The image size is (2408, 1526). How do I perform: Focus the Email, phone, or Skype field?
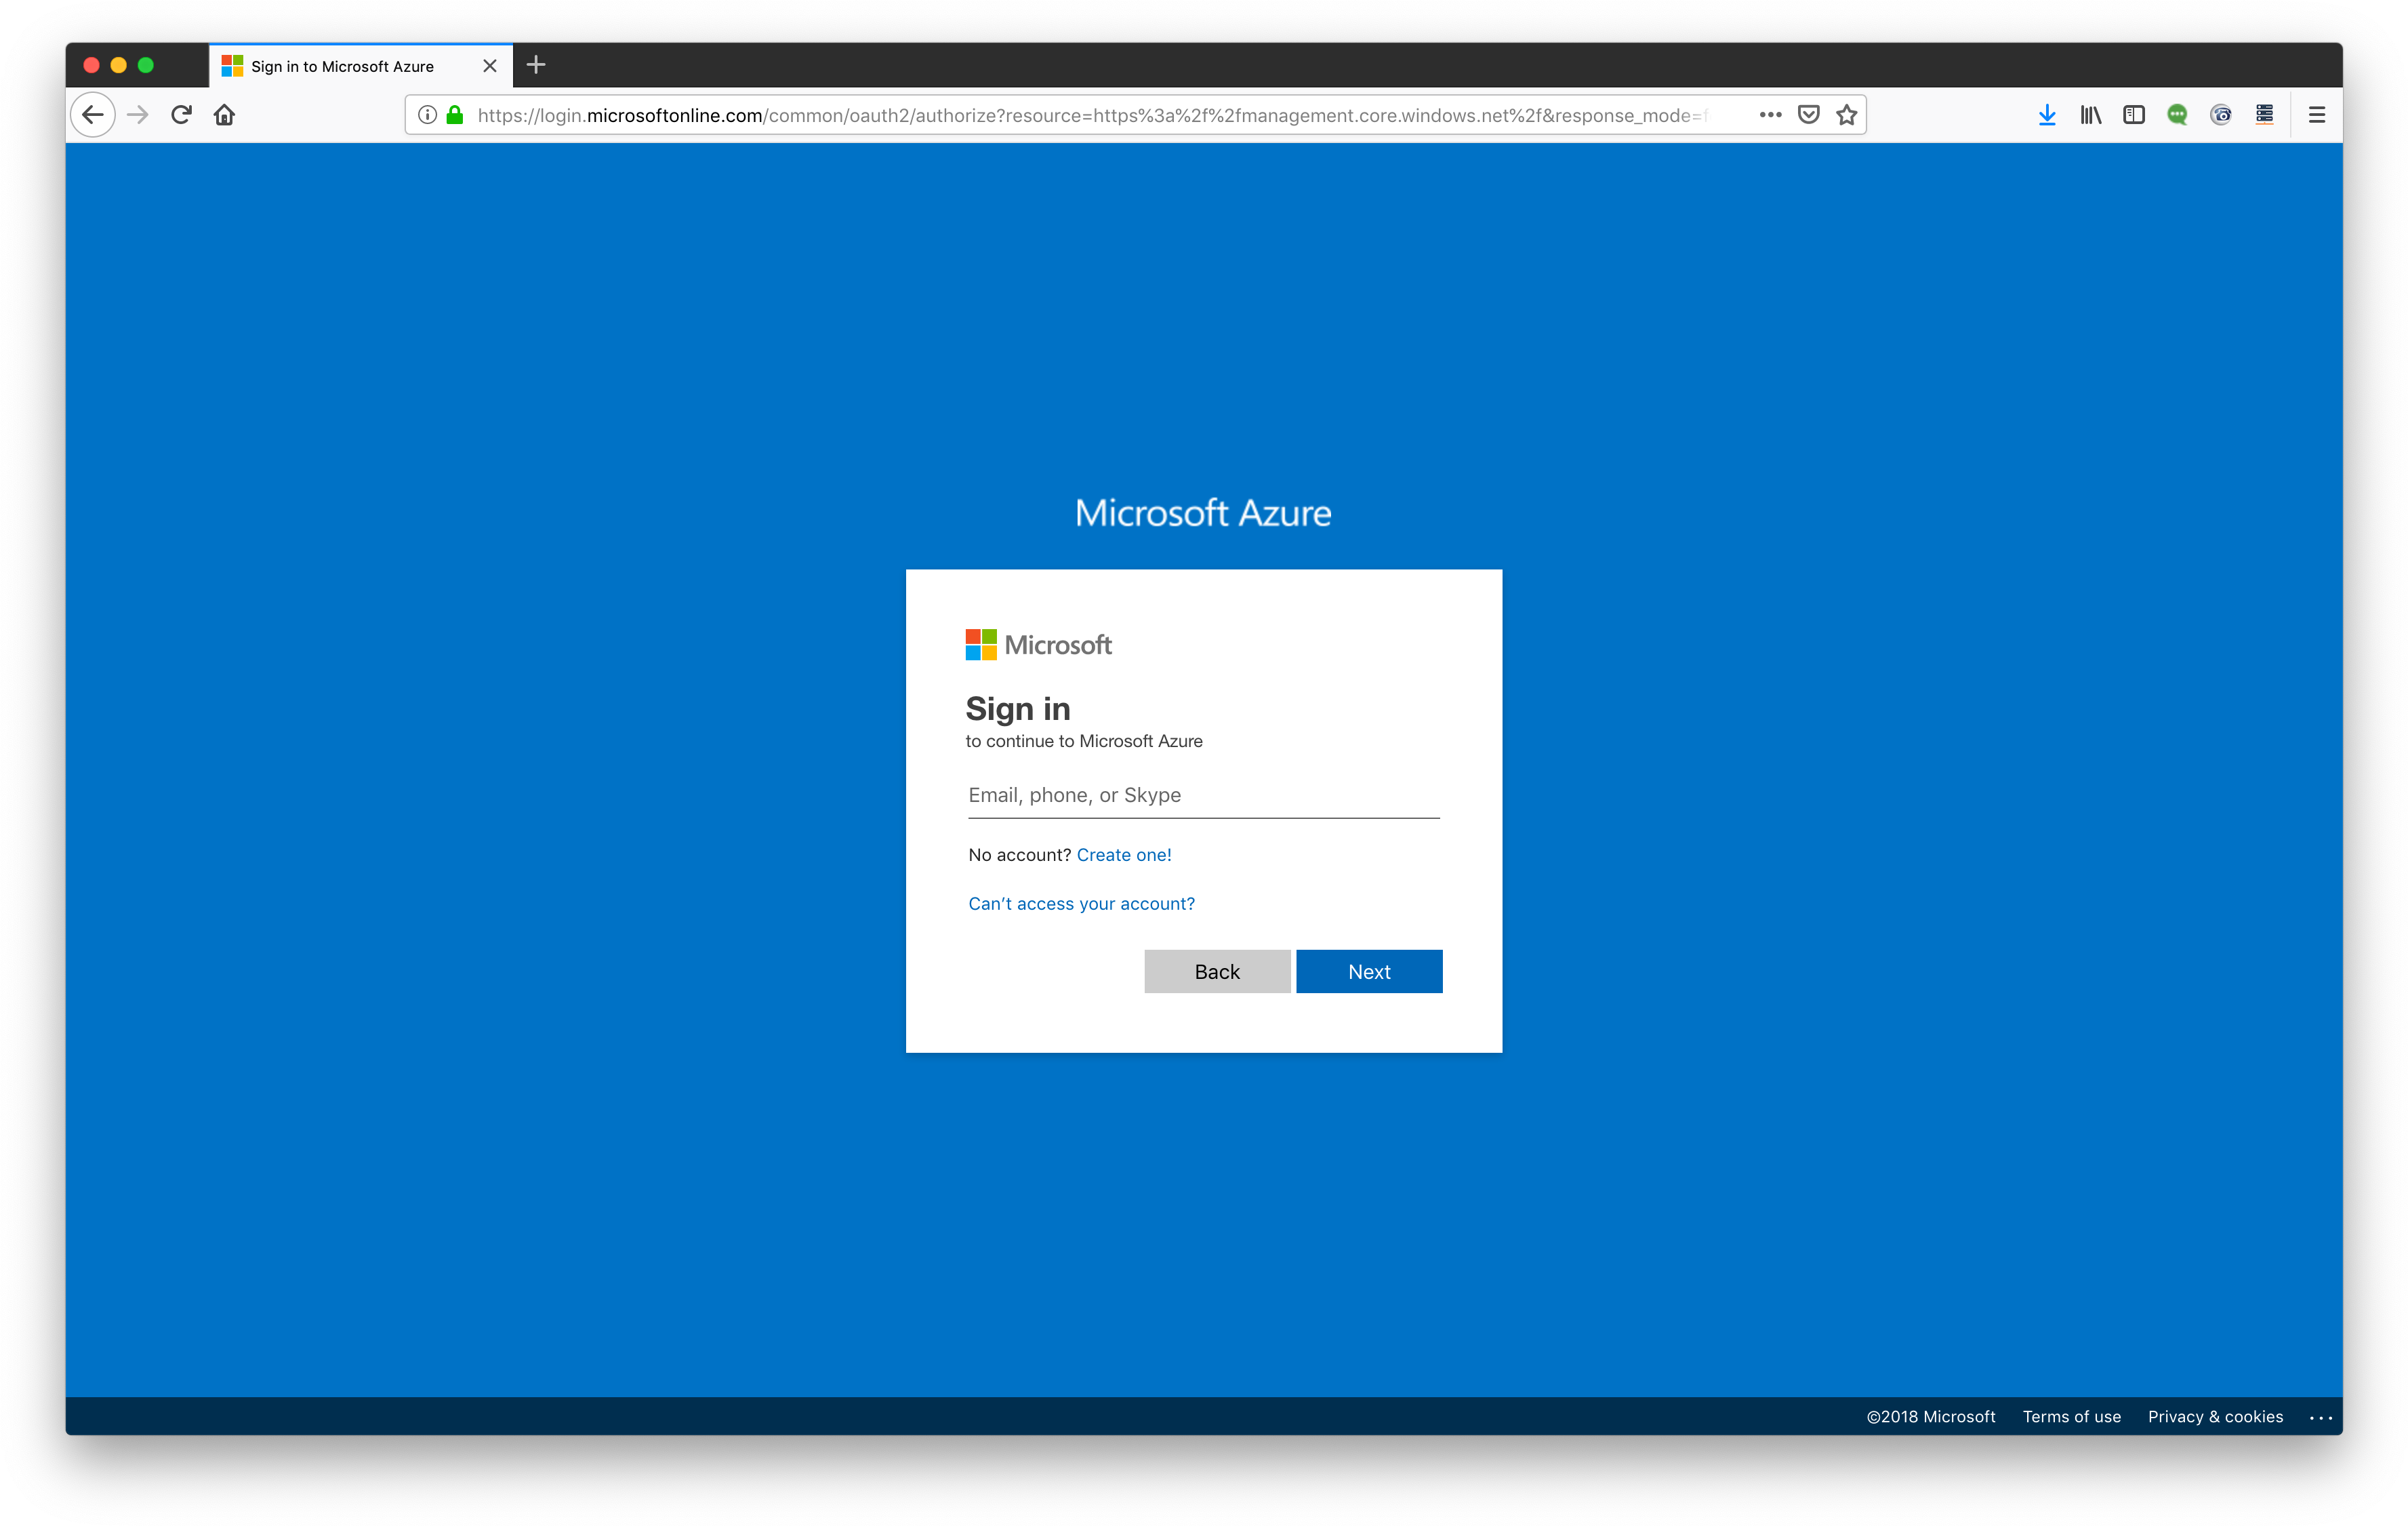1203,795
